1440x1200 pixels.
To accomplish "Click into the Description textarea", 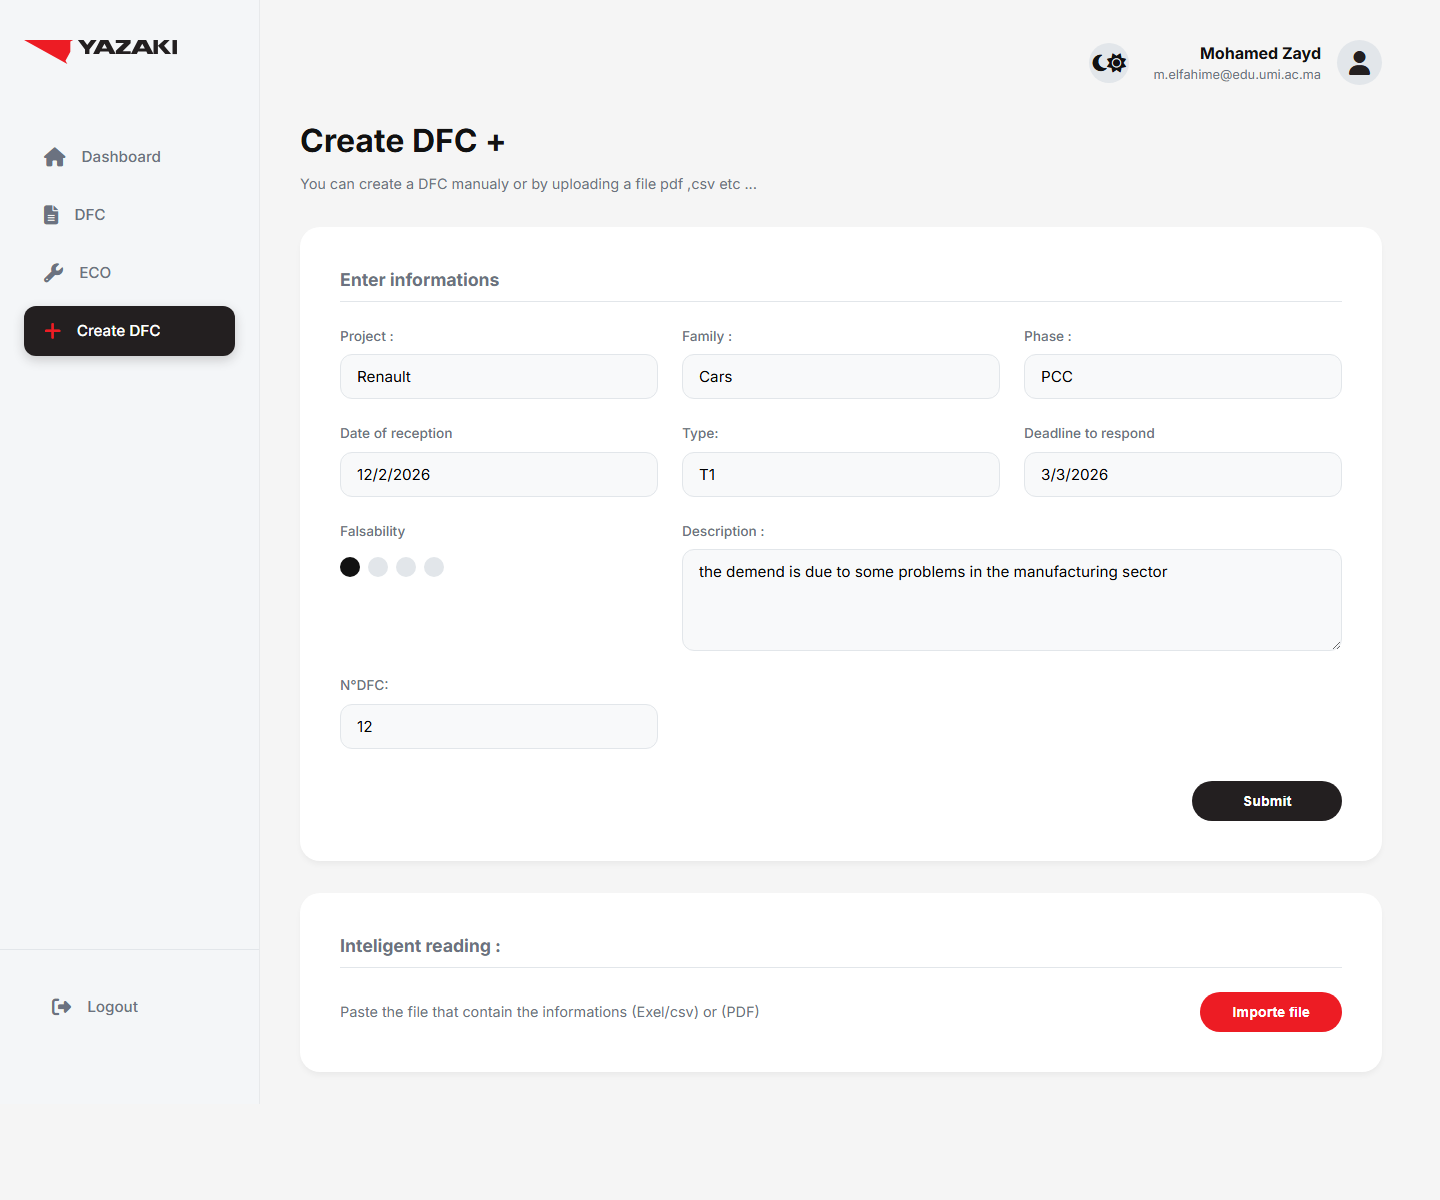I will (x=1012, y=600).
